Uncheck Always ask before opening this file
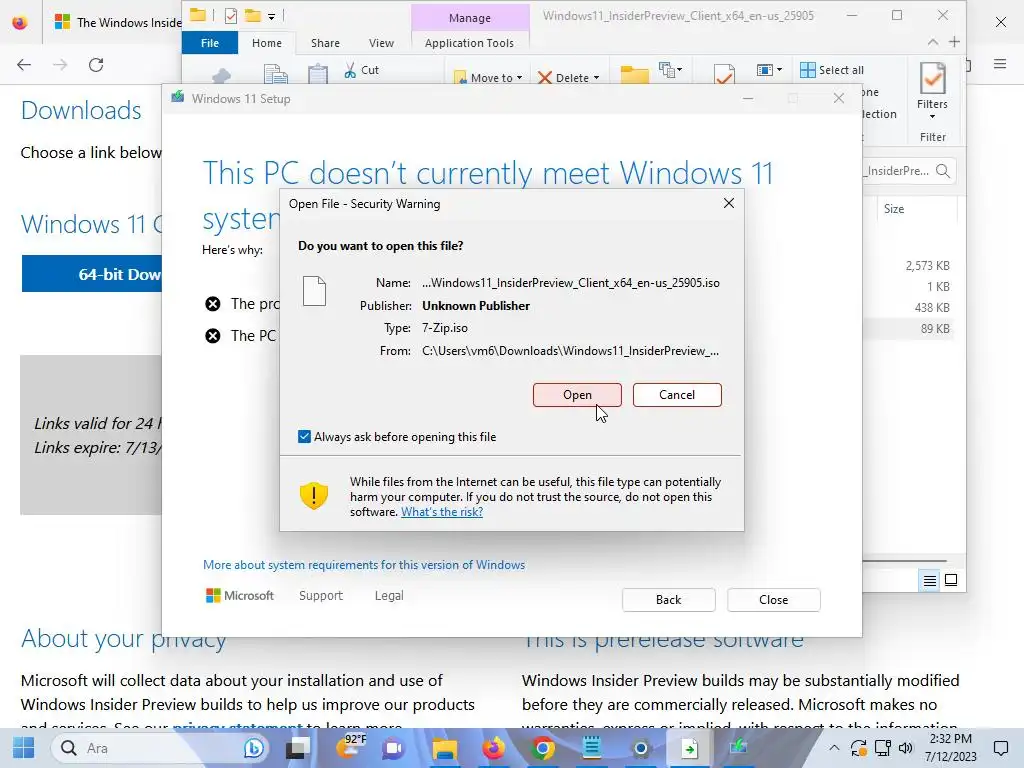Image resolution: width=1024 pixels, height=768 pixels. [304, 436]
